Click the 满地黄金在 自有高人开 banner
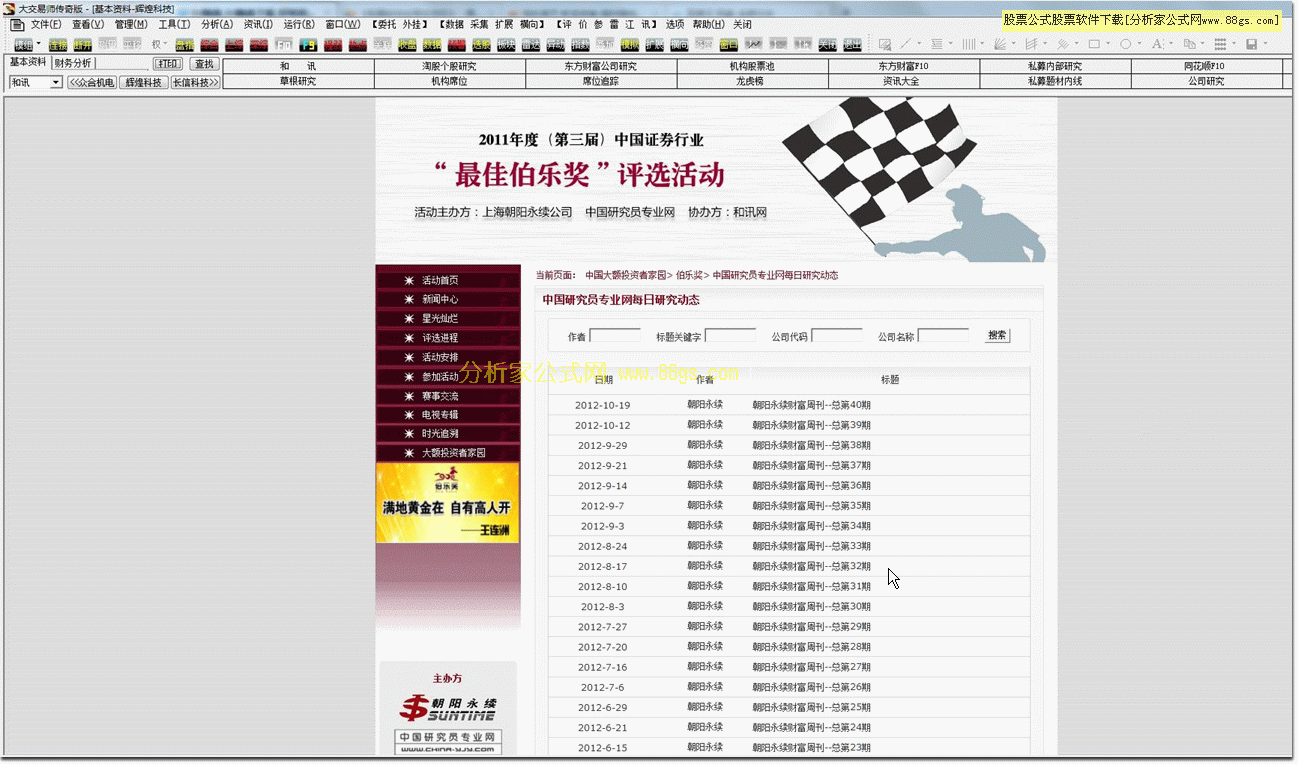 pyautogui.click(x=448, y=503)
